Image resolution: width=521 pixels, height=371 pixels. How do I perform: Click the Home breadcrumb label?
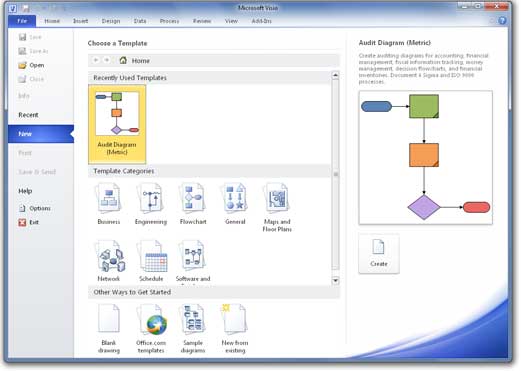coord(141,61)
